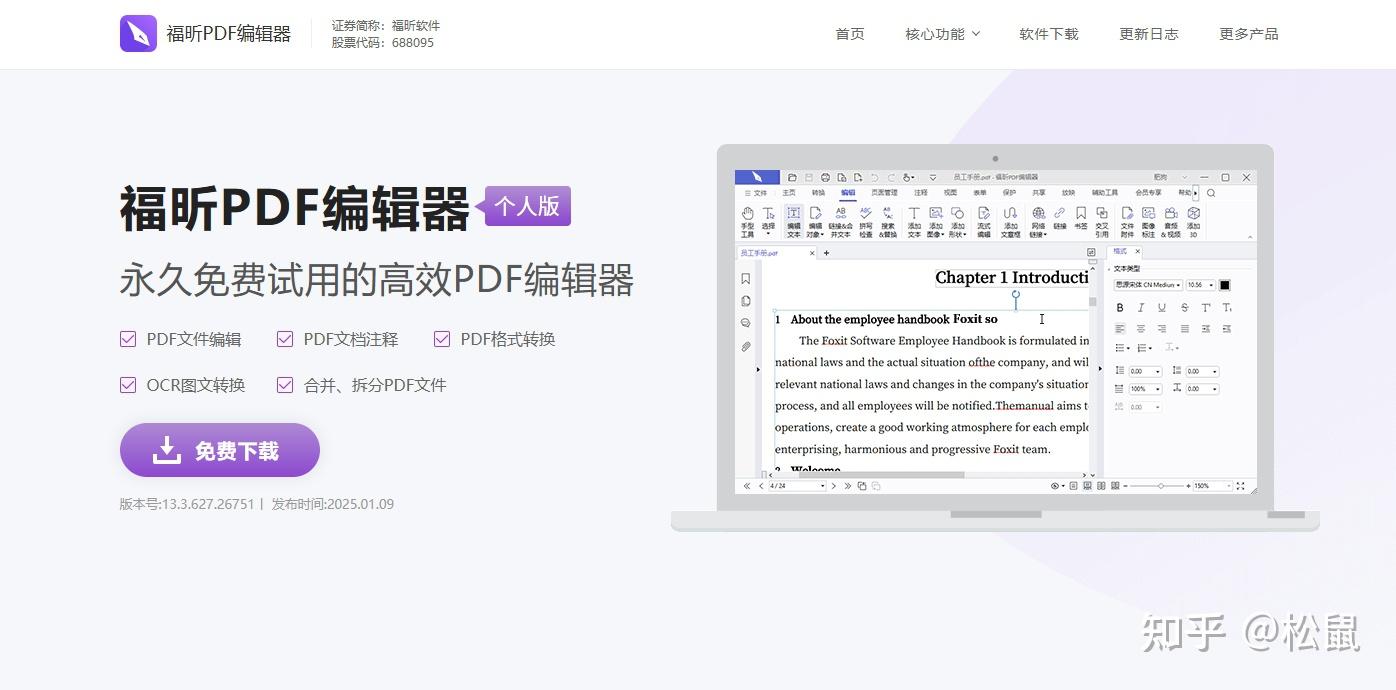Open the 更新日志 navigation link
The height and width of the screenshot is (690, 1396).
(x=1149, y=34)
